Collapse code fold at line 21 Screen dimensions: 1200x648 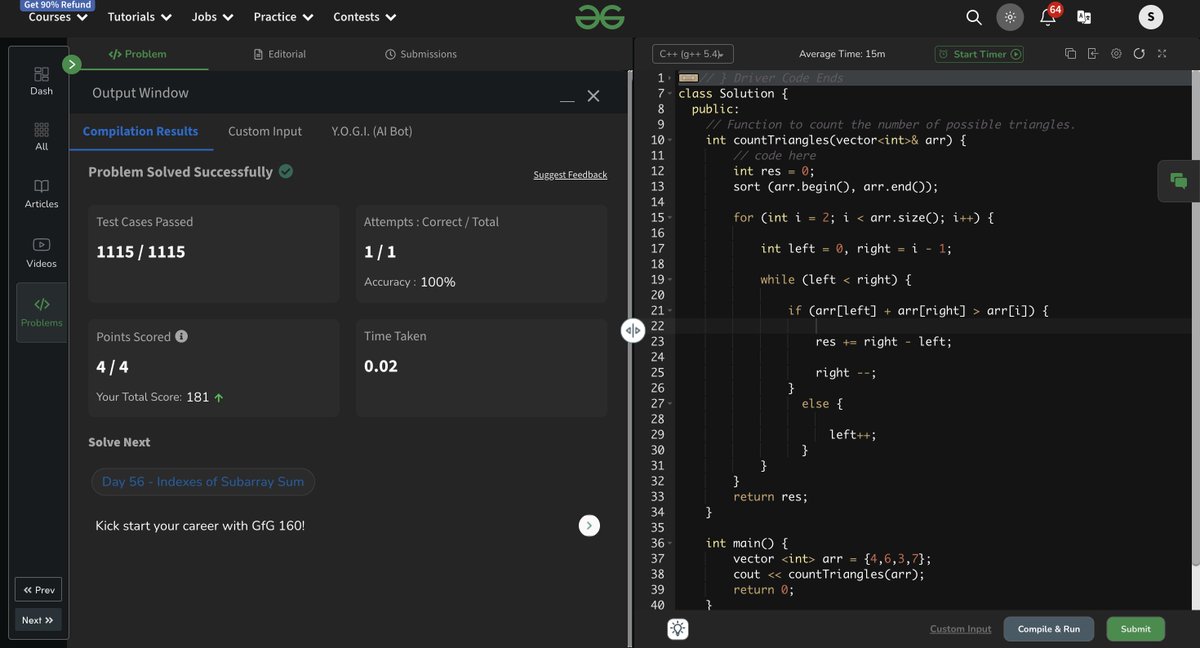click(x=670, y=311)
